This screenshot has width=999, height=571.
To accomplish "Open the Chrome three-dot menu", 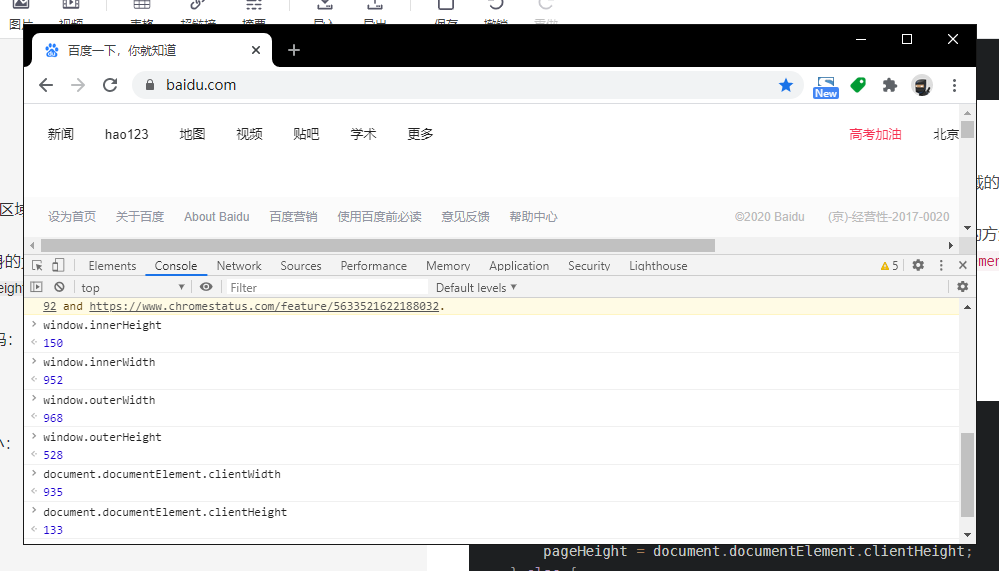I will pos(954,85).
